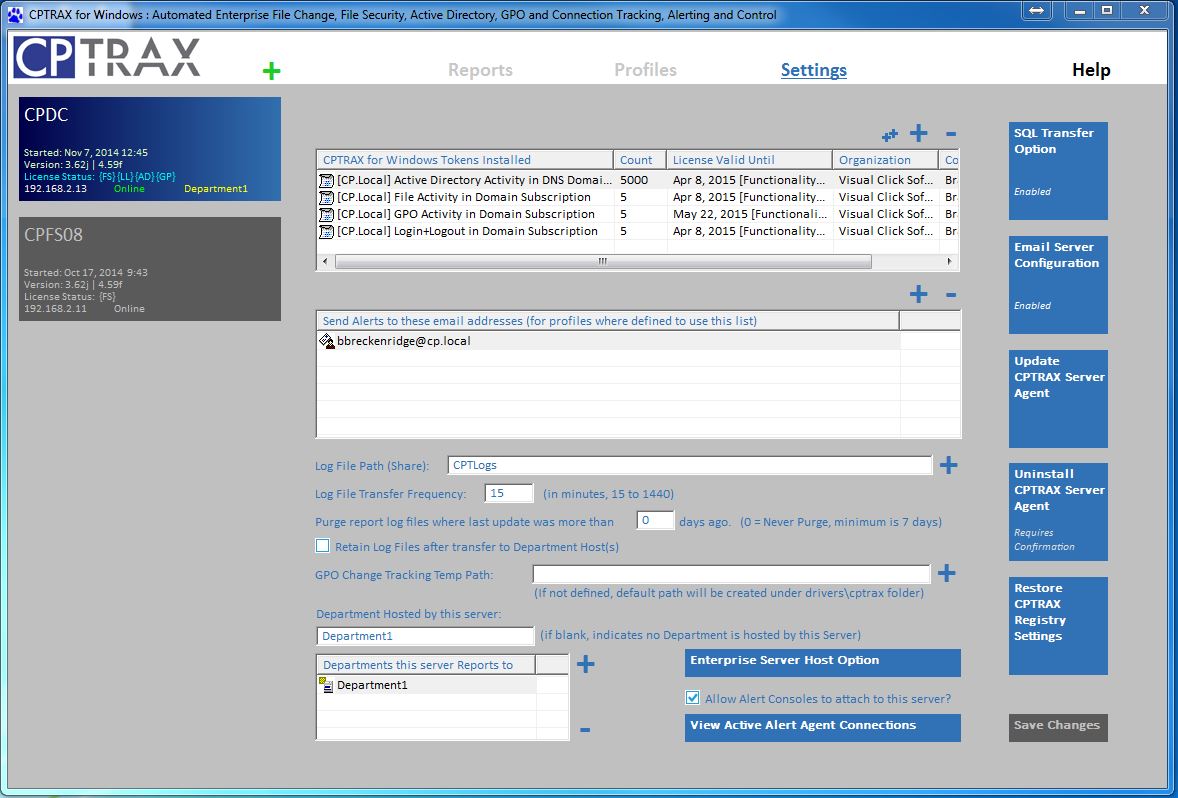Screen dimensions: 1178x798
Task: Open SQL Transfer Option
Action: 1058,171
